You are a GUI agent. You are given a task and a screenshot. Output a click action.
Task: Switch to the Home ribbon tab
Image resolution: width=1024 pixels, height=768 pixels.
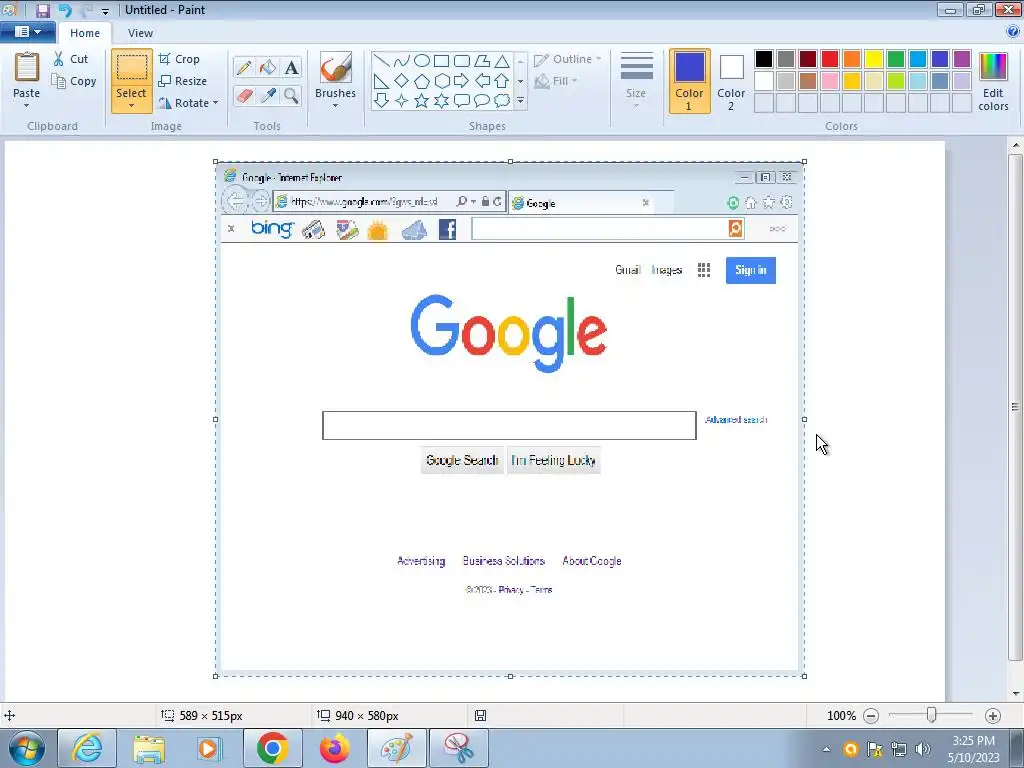click(85, 33)
